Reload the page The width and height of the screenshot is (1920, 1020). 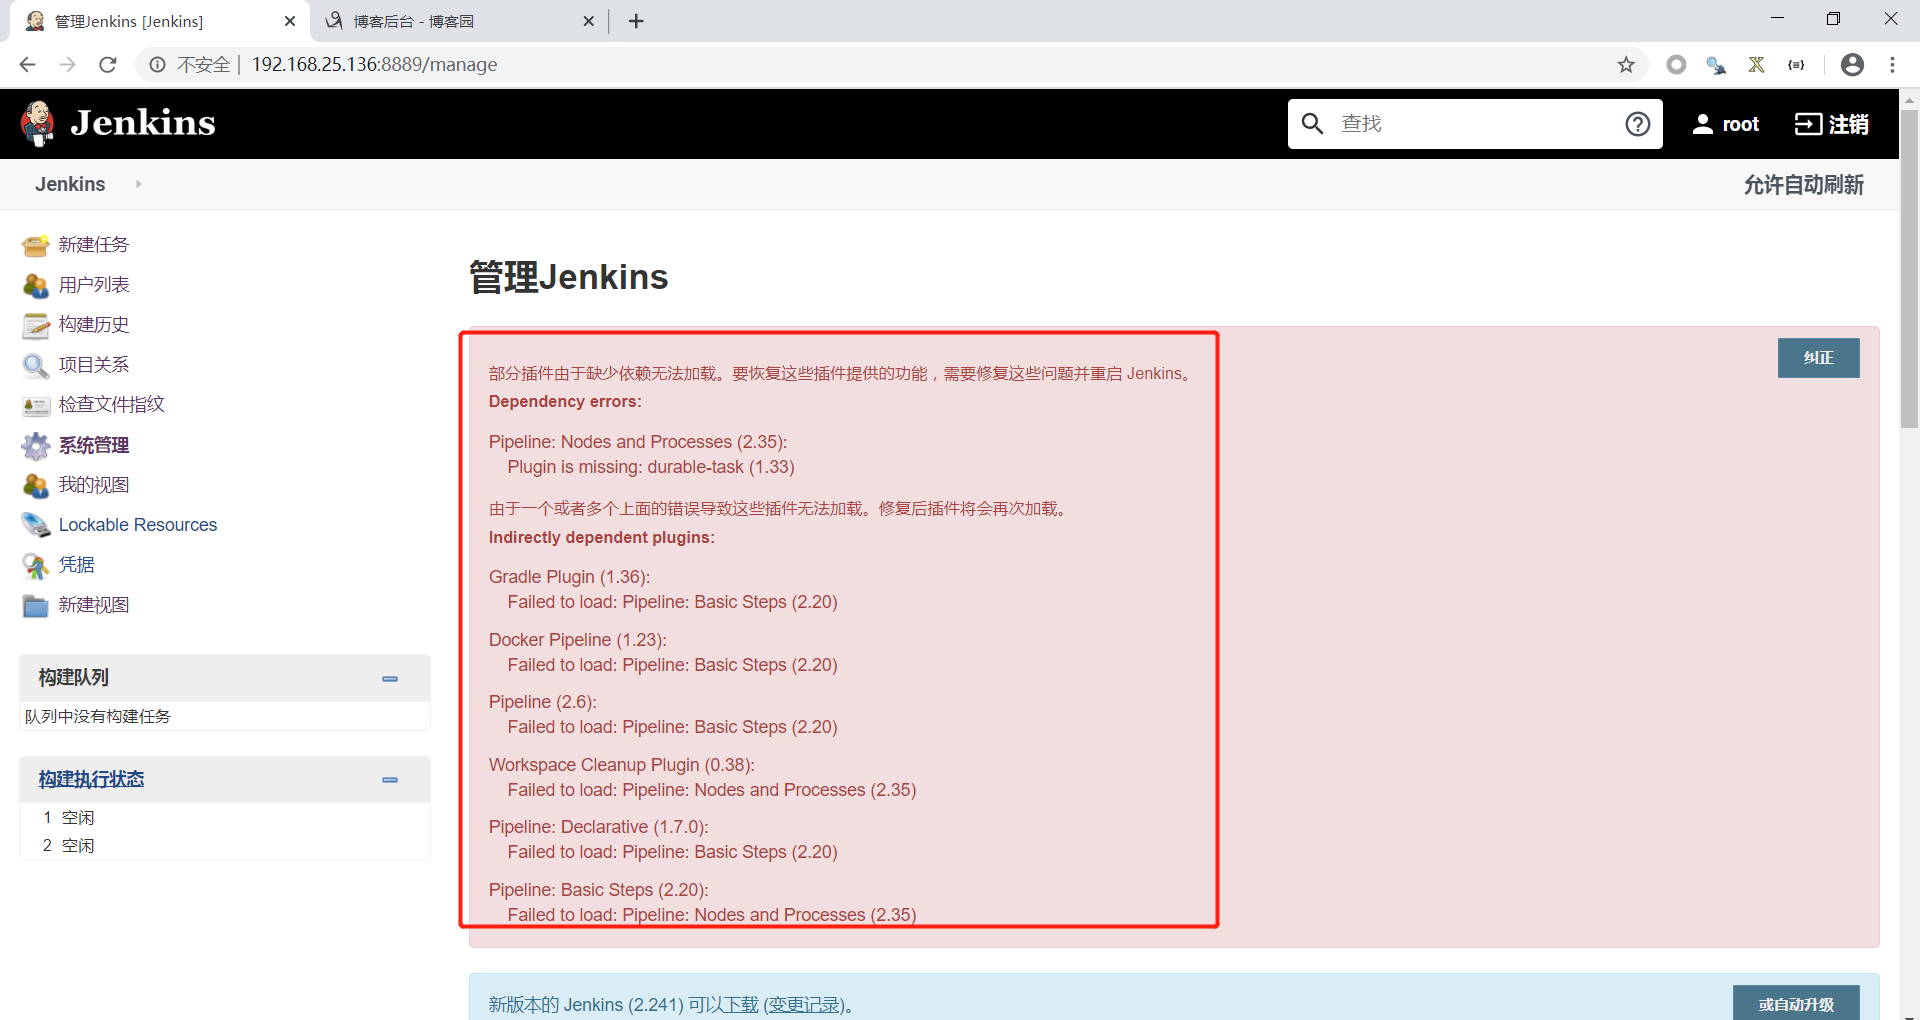[x=108, y=65]
